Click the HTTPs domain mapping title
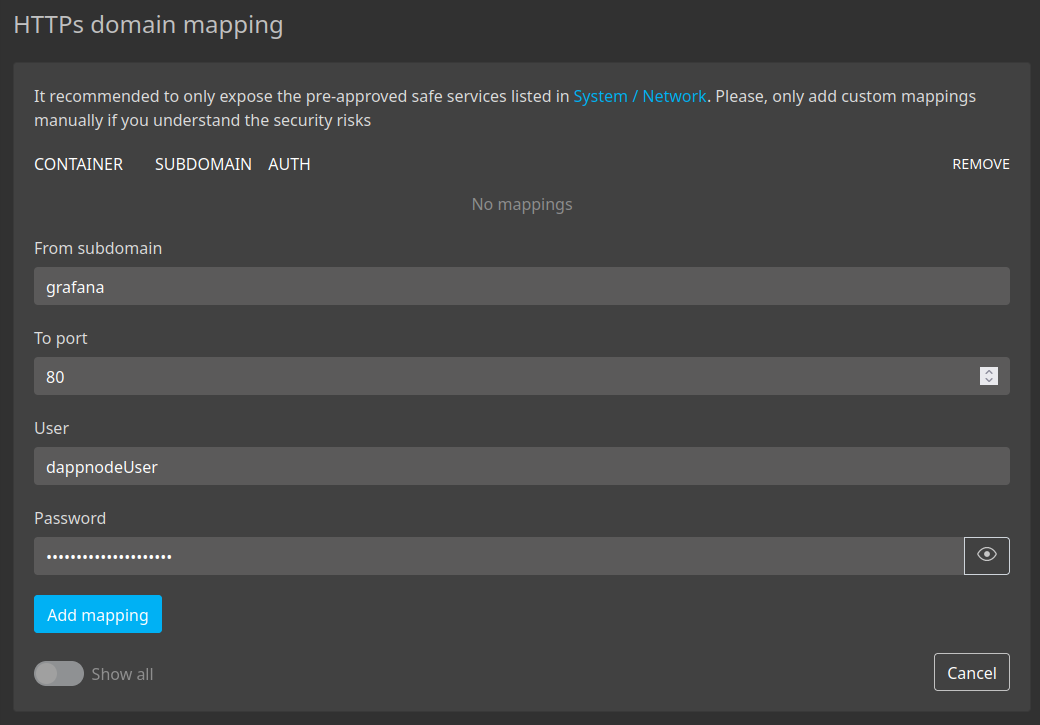 147,24
